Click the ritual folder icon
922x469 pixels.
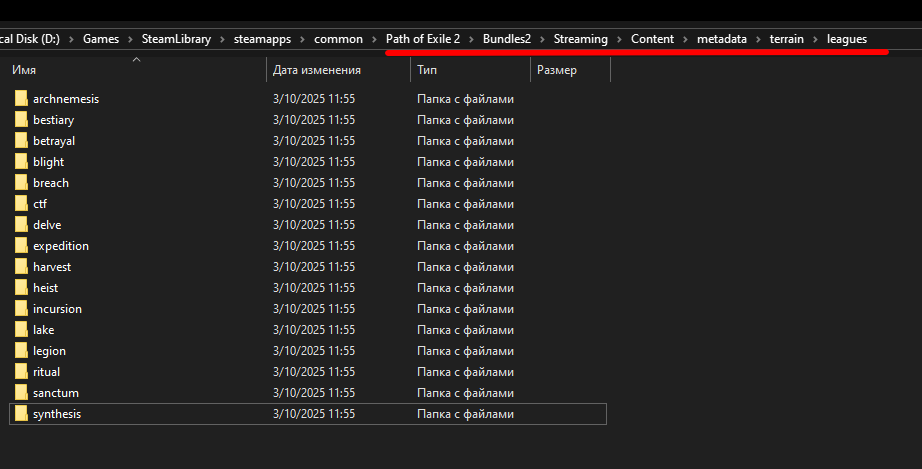coord(21,372)
